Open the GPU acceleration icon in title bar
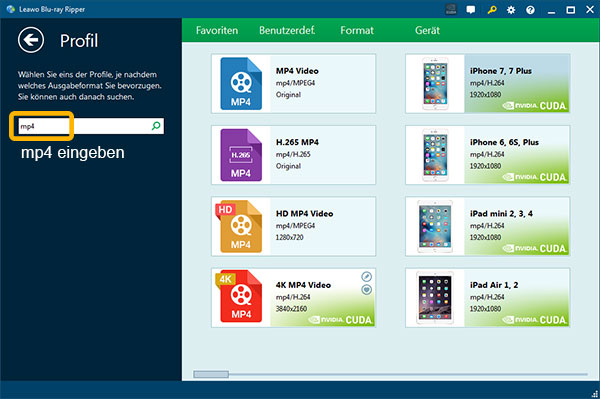The height and width of the screenshot is (399, 600). click(451, 10)
